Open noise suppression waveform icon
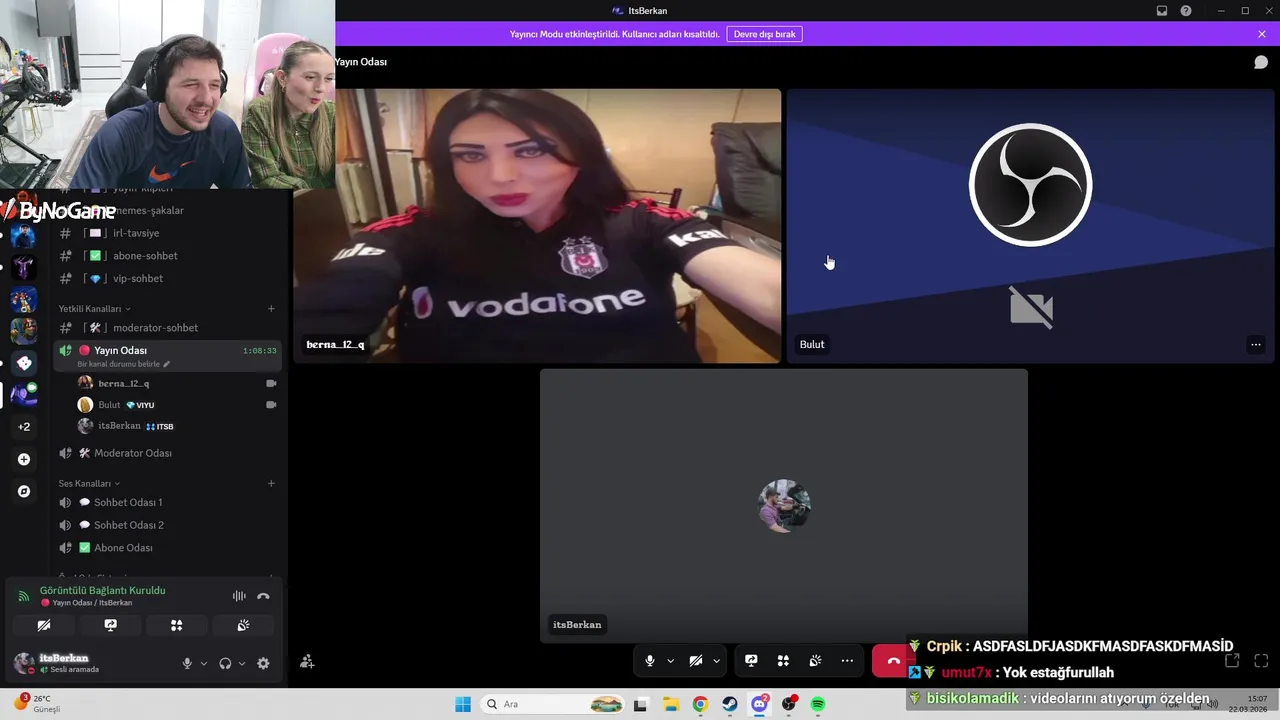 (239, 596)
